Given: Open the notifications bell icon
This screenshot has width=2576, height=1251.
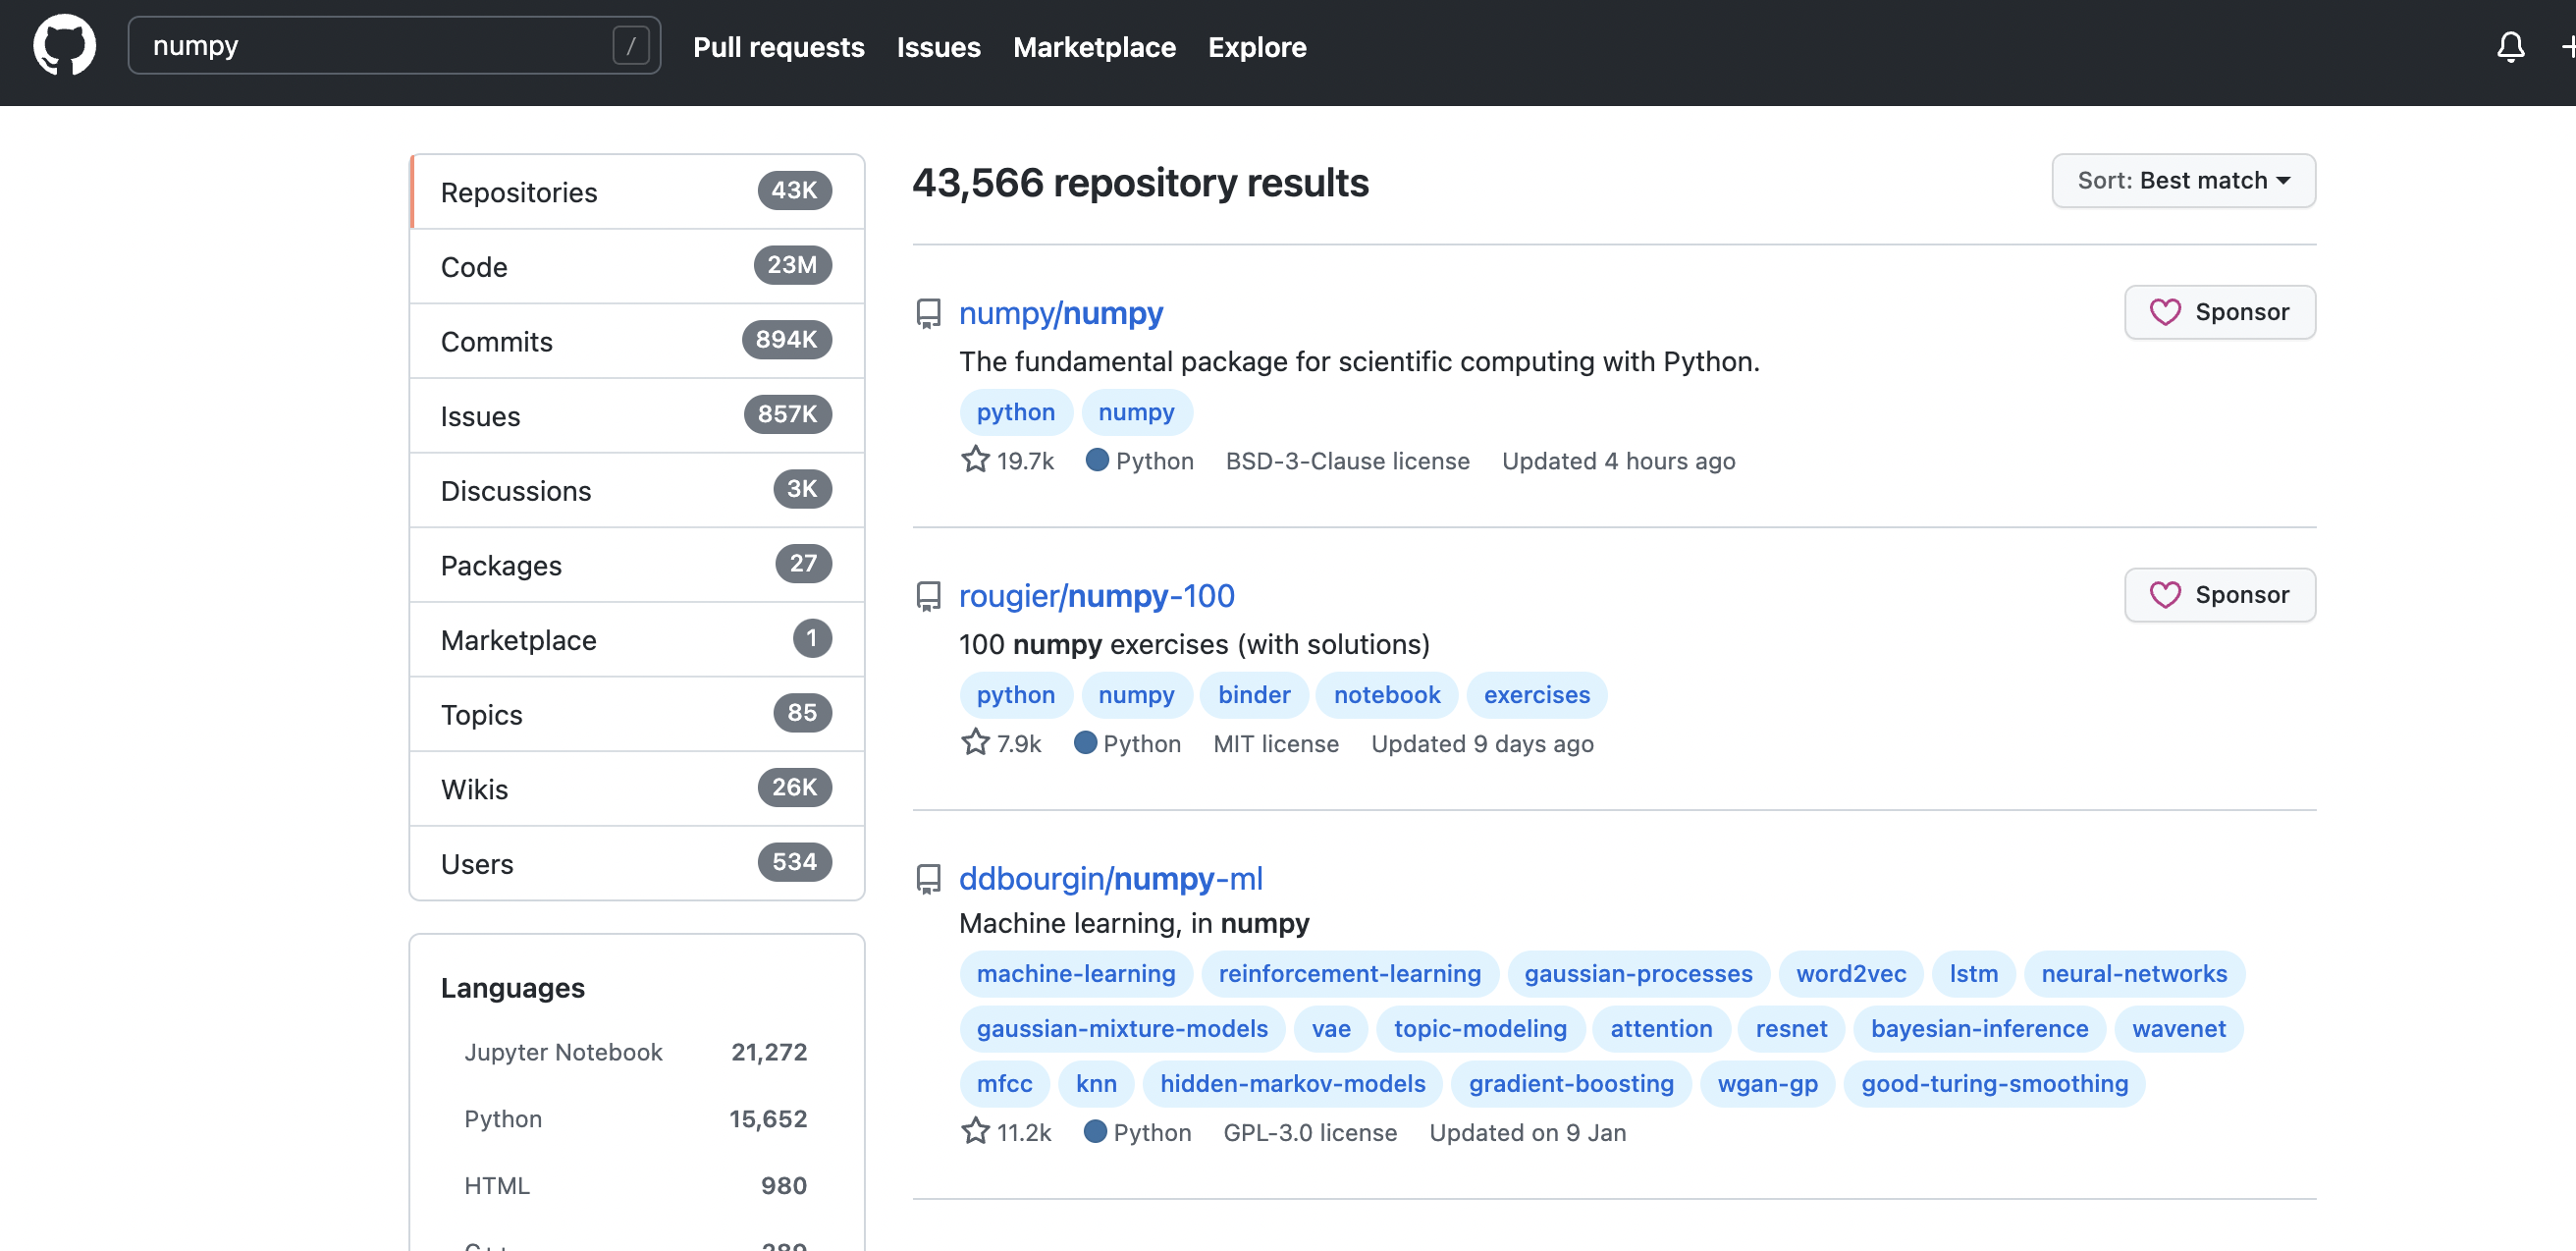Looking at the screenshot, I should pos(2510,47).
